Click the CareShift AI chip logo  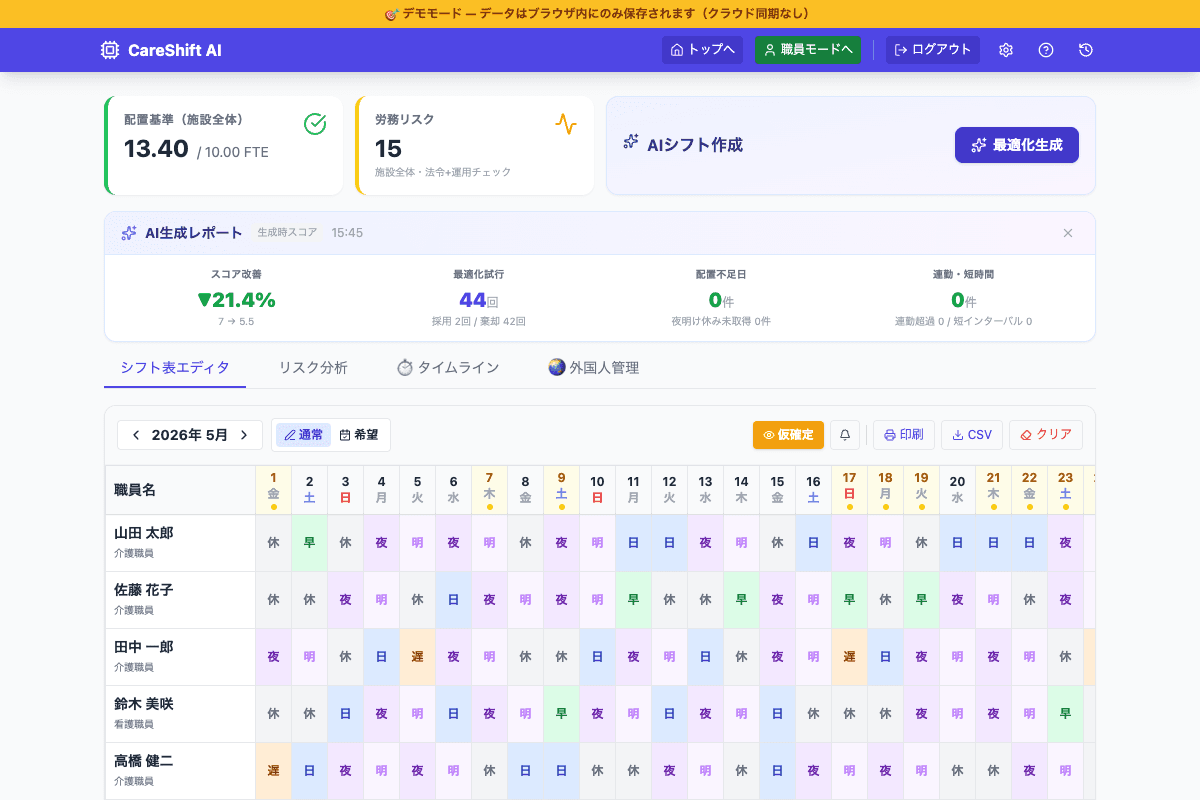tap(110, 50)
